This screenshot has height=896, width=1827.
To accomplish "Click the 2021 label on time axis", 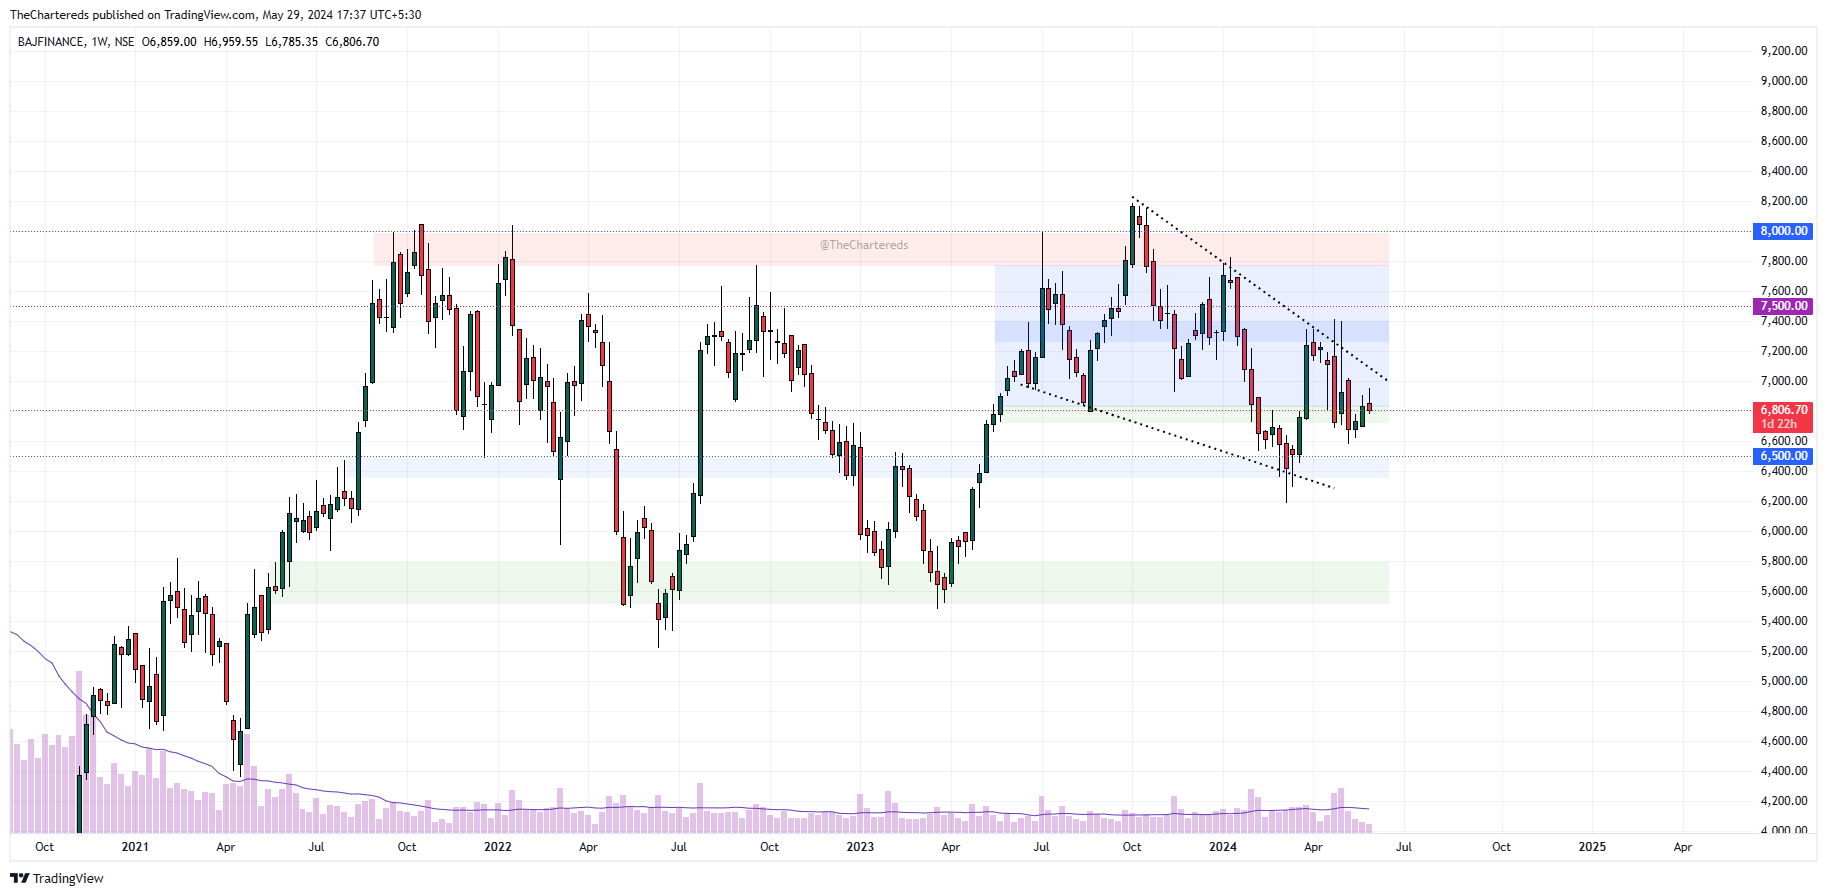I will tap(135, 847).
